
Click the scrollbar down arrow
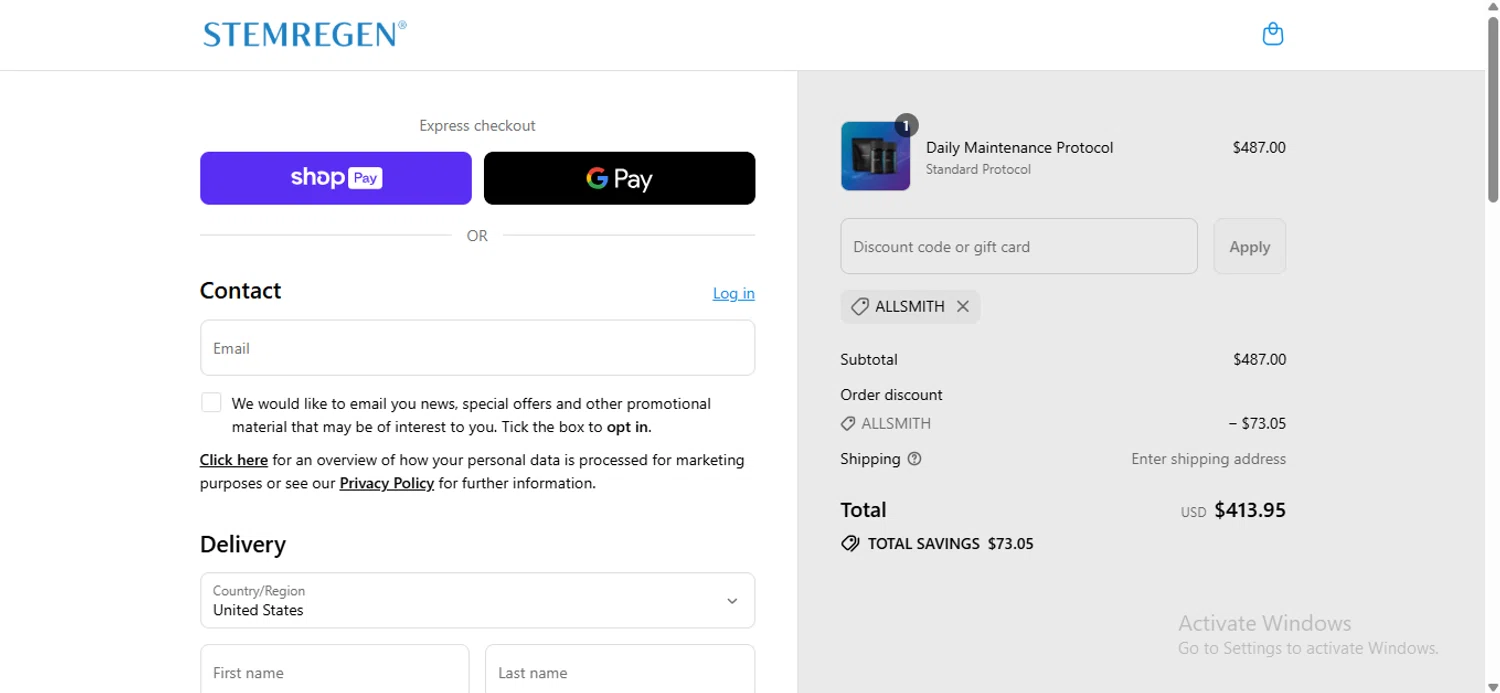click(x=1493, y=685)
